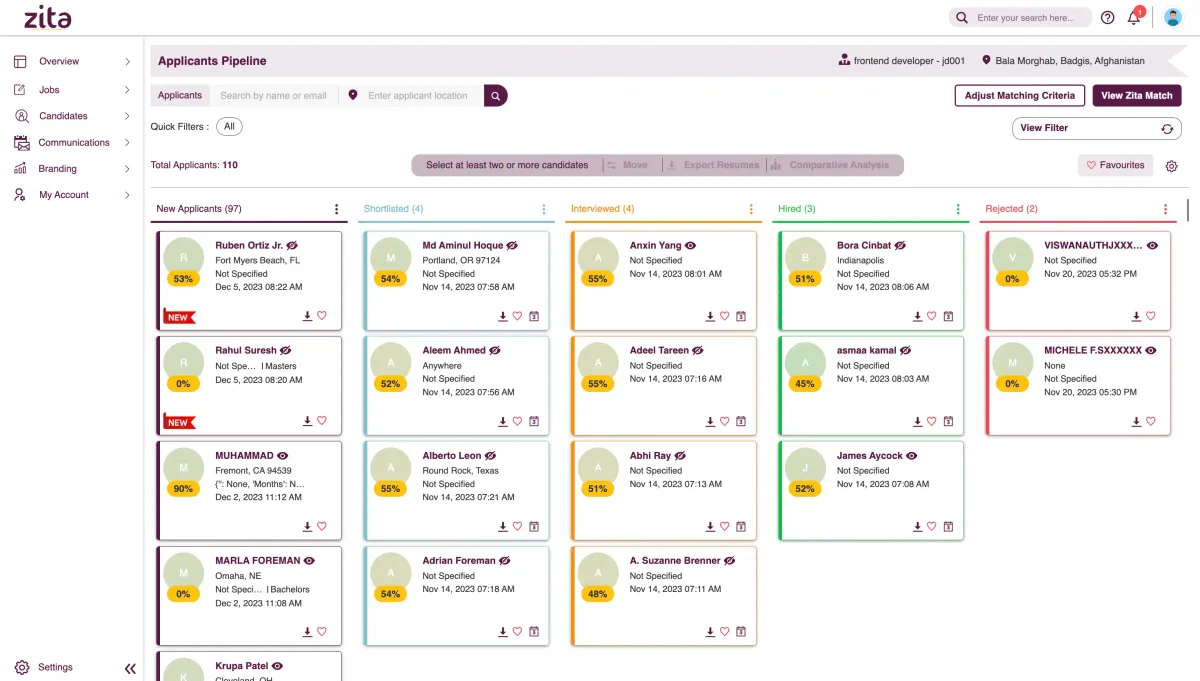Open the help question mark icon
This screenshot has height=681, width=1200.
(1107, 17)
